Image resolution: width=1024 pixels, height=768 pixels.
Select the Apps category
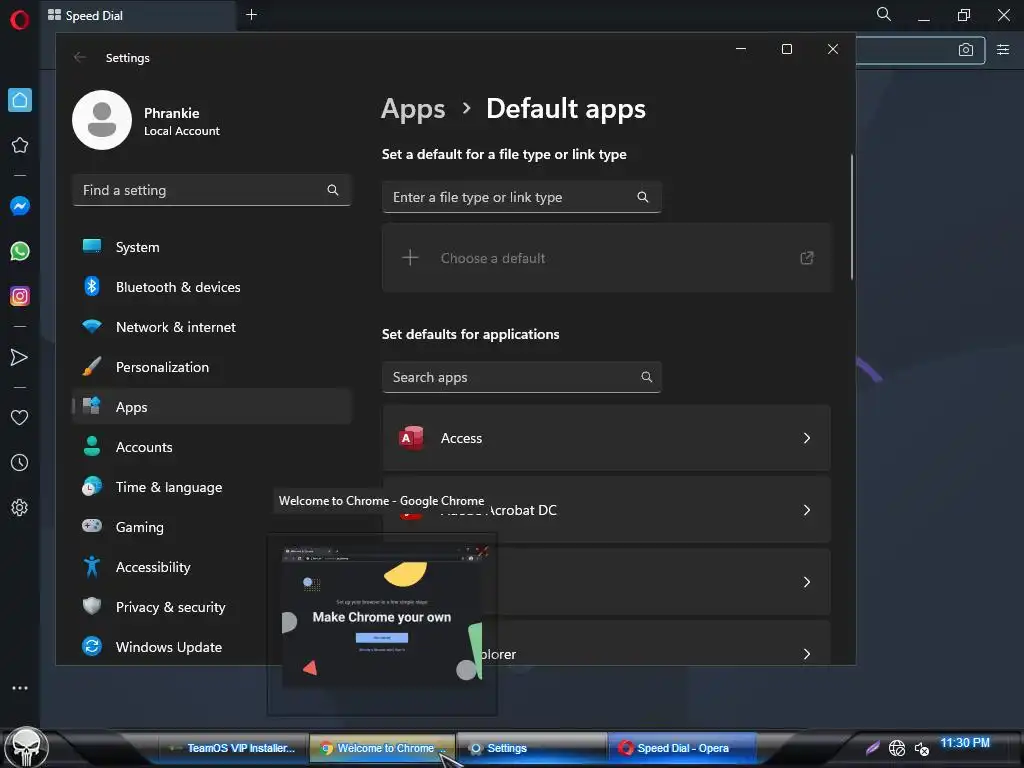coord(212,407)
